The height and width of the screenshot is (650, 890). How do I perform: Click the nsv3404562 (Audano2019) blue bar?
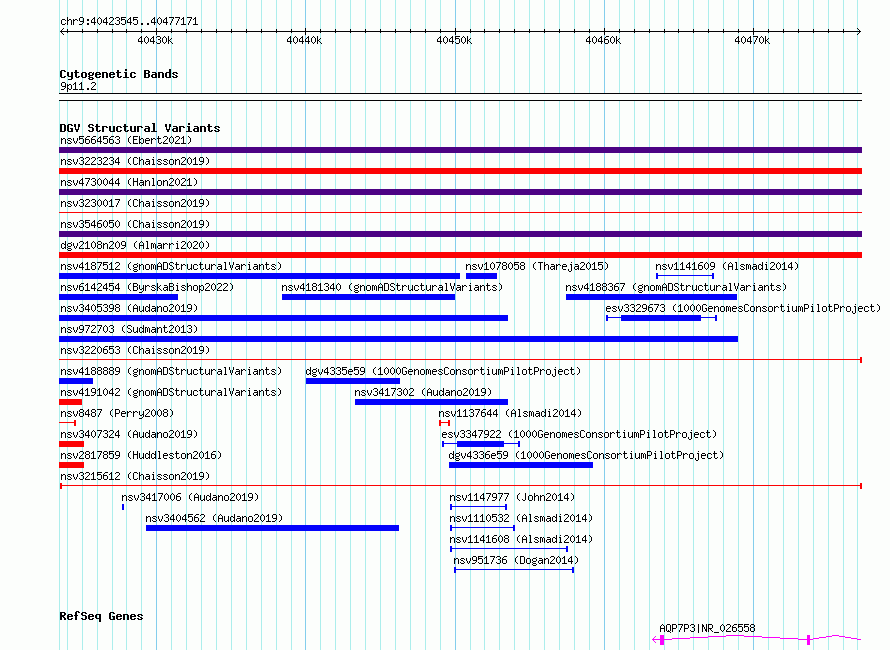click(272, 528)
